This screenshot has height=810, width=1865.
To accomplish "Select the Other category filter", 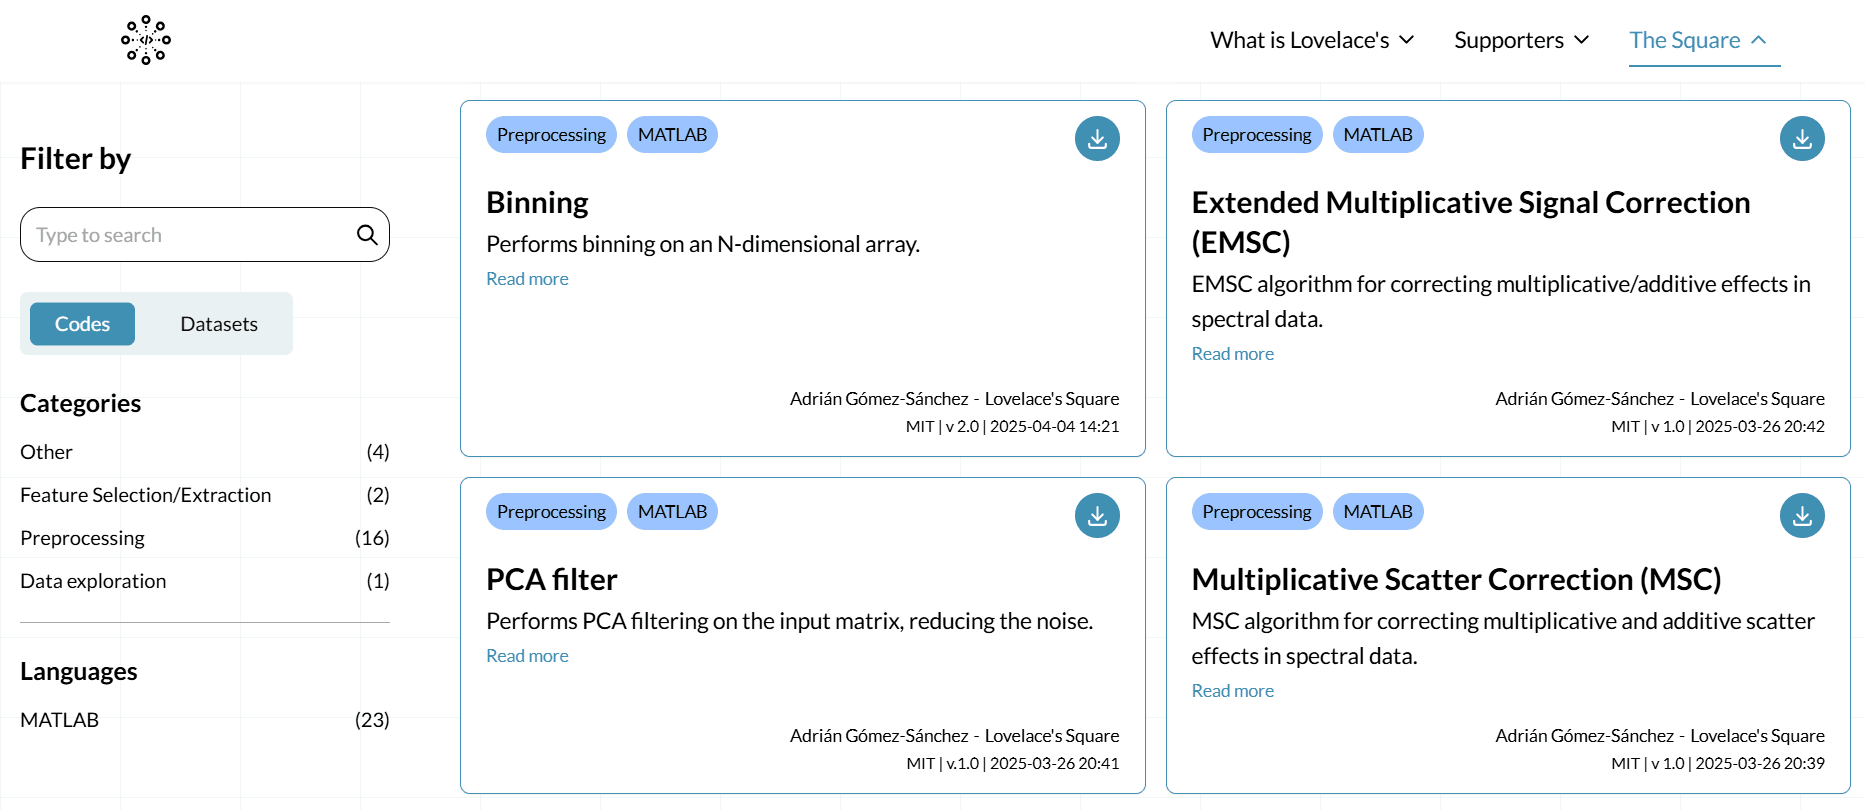I will tap(46, 452).
